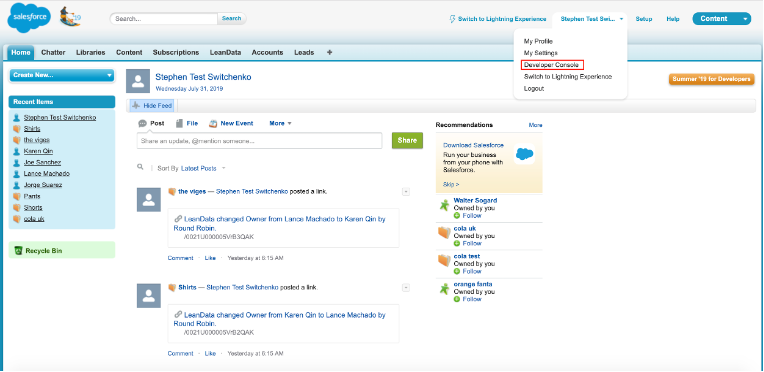
Task: Click the account icon beside Pants
Action: (17, 196)
